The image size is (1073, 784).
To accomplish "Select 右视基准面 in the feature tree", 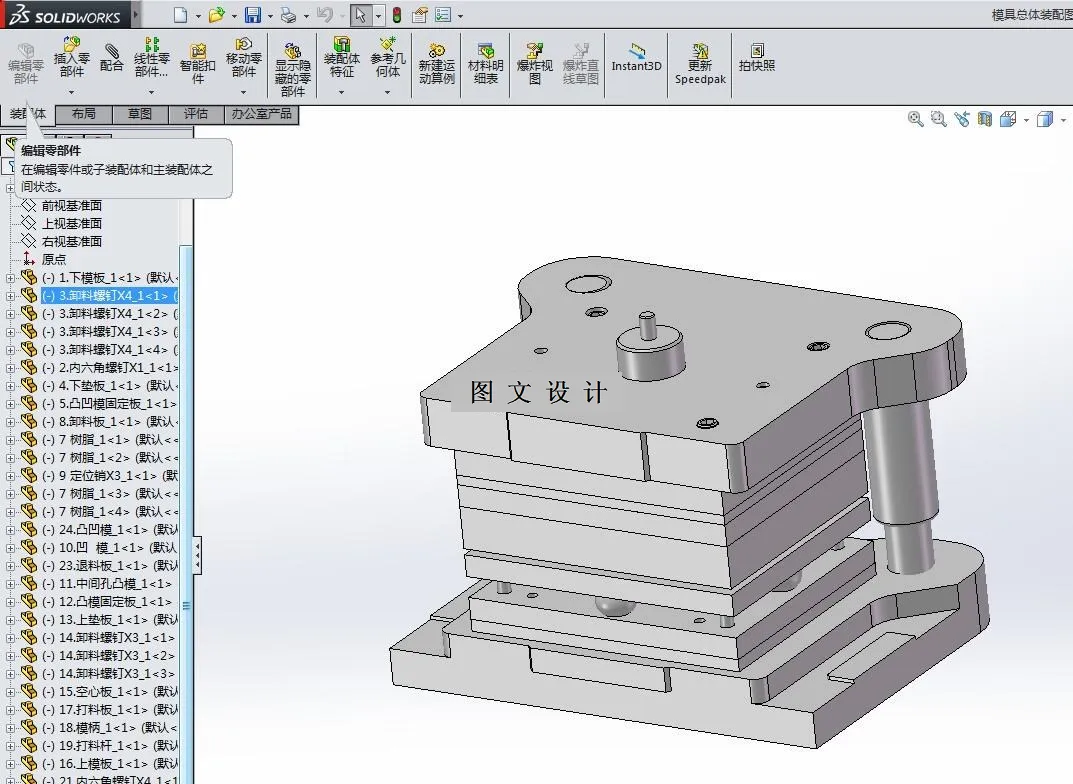I will (71, 241).
